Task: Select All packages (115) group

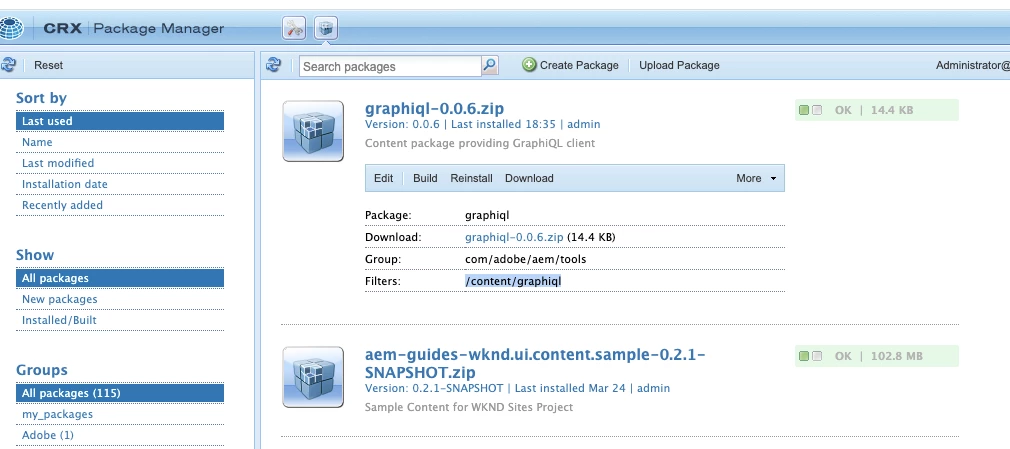Action: (x=120, y=393)
